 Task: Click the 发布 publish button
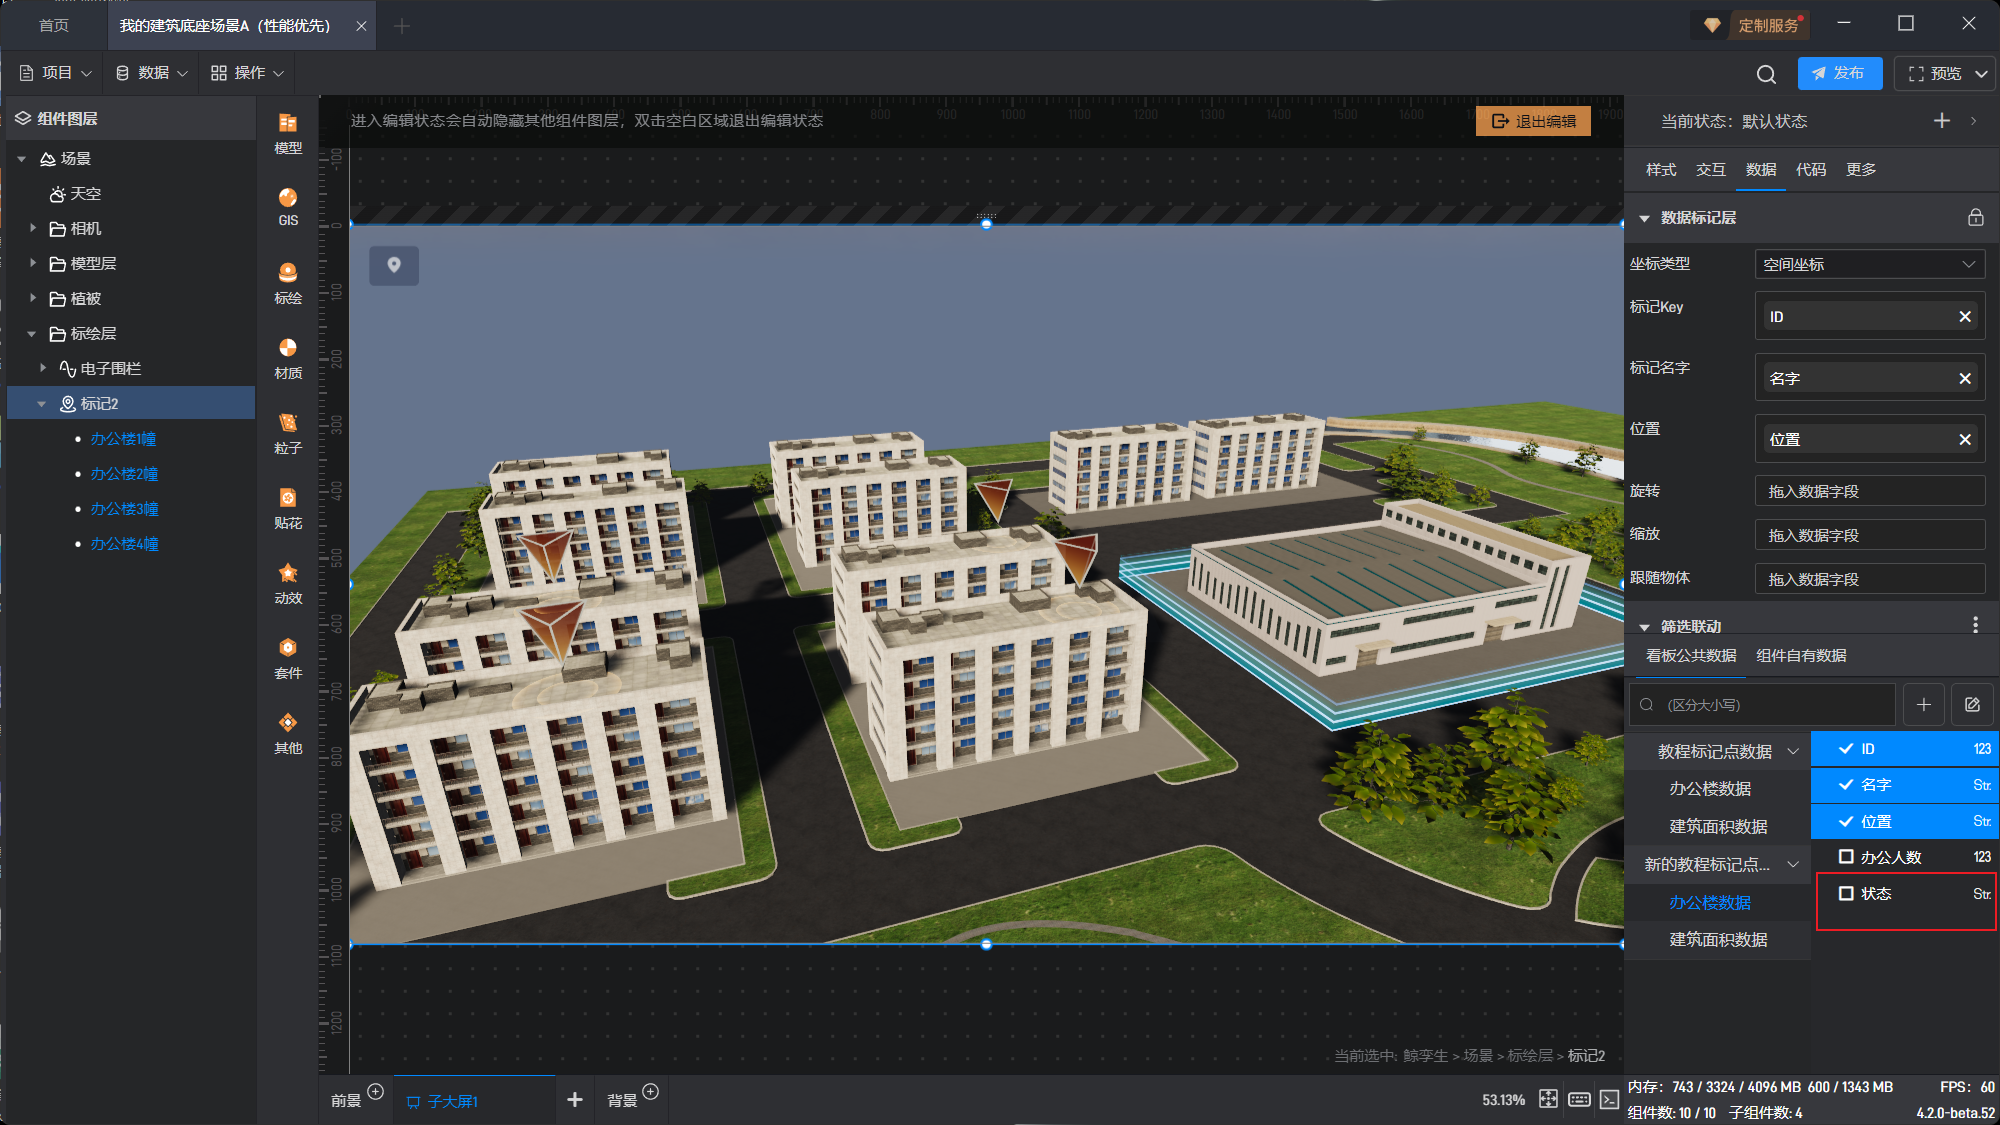tap(1839, 73)
